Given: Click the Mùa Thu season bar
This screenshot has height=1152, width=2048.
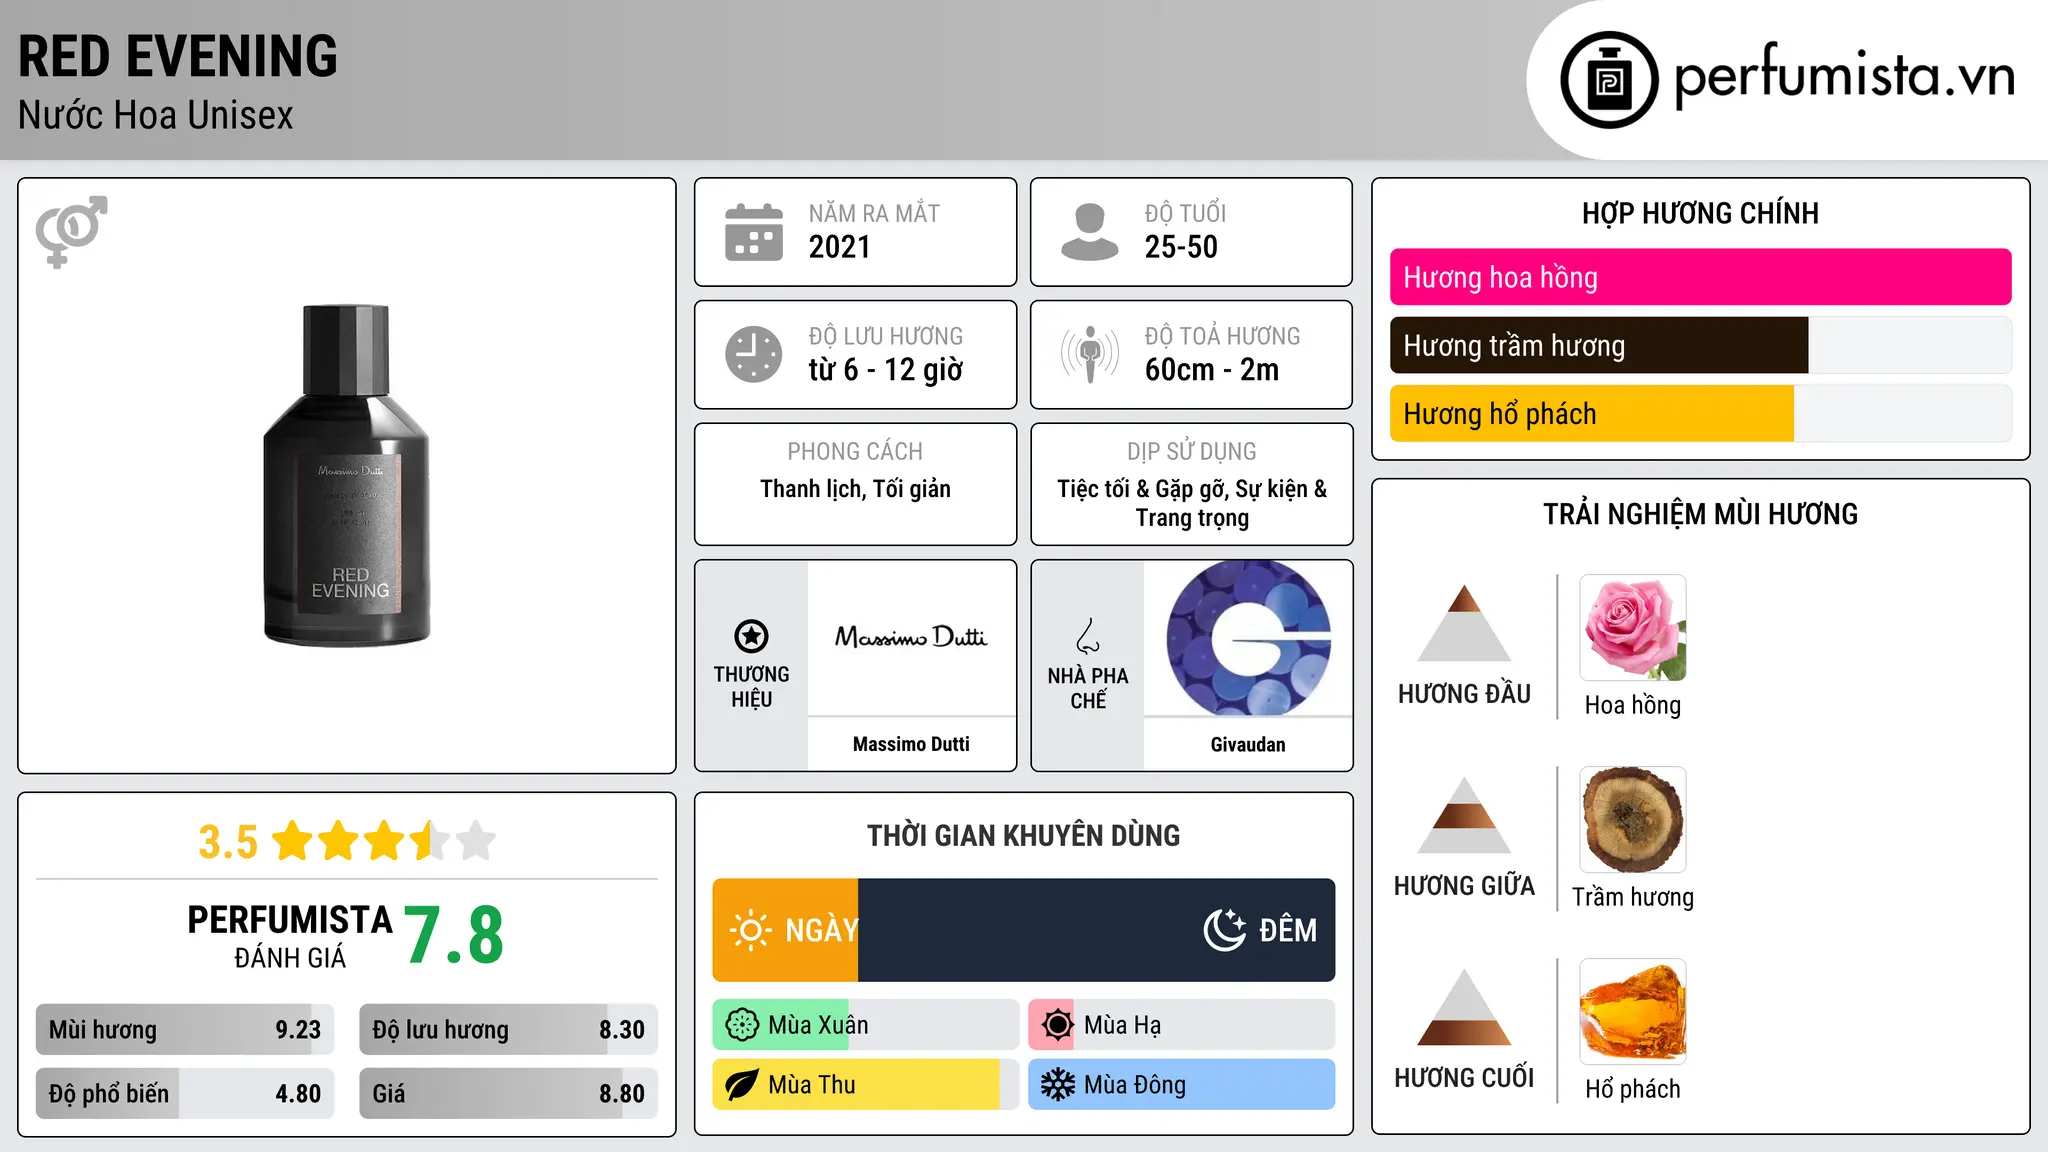Looking at the screenshot, I should pos(866,1085).
